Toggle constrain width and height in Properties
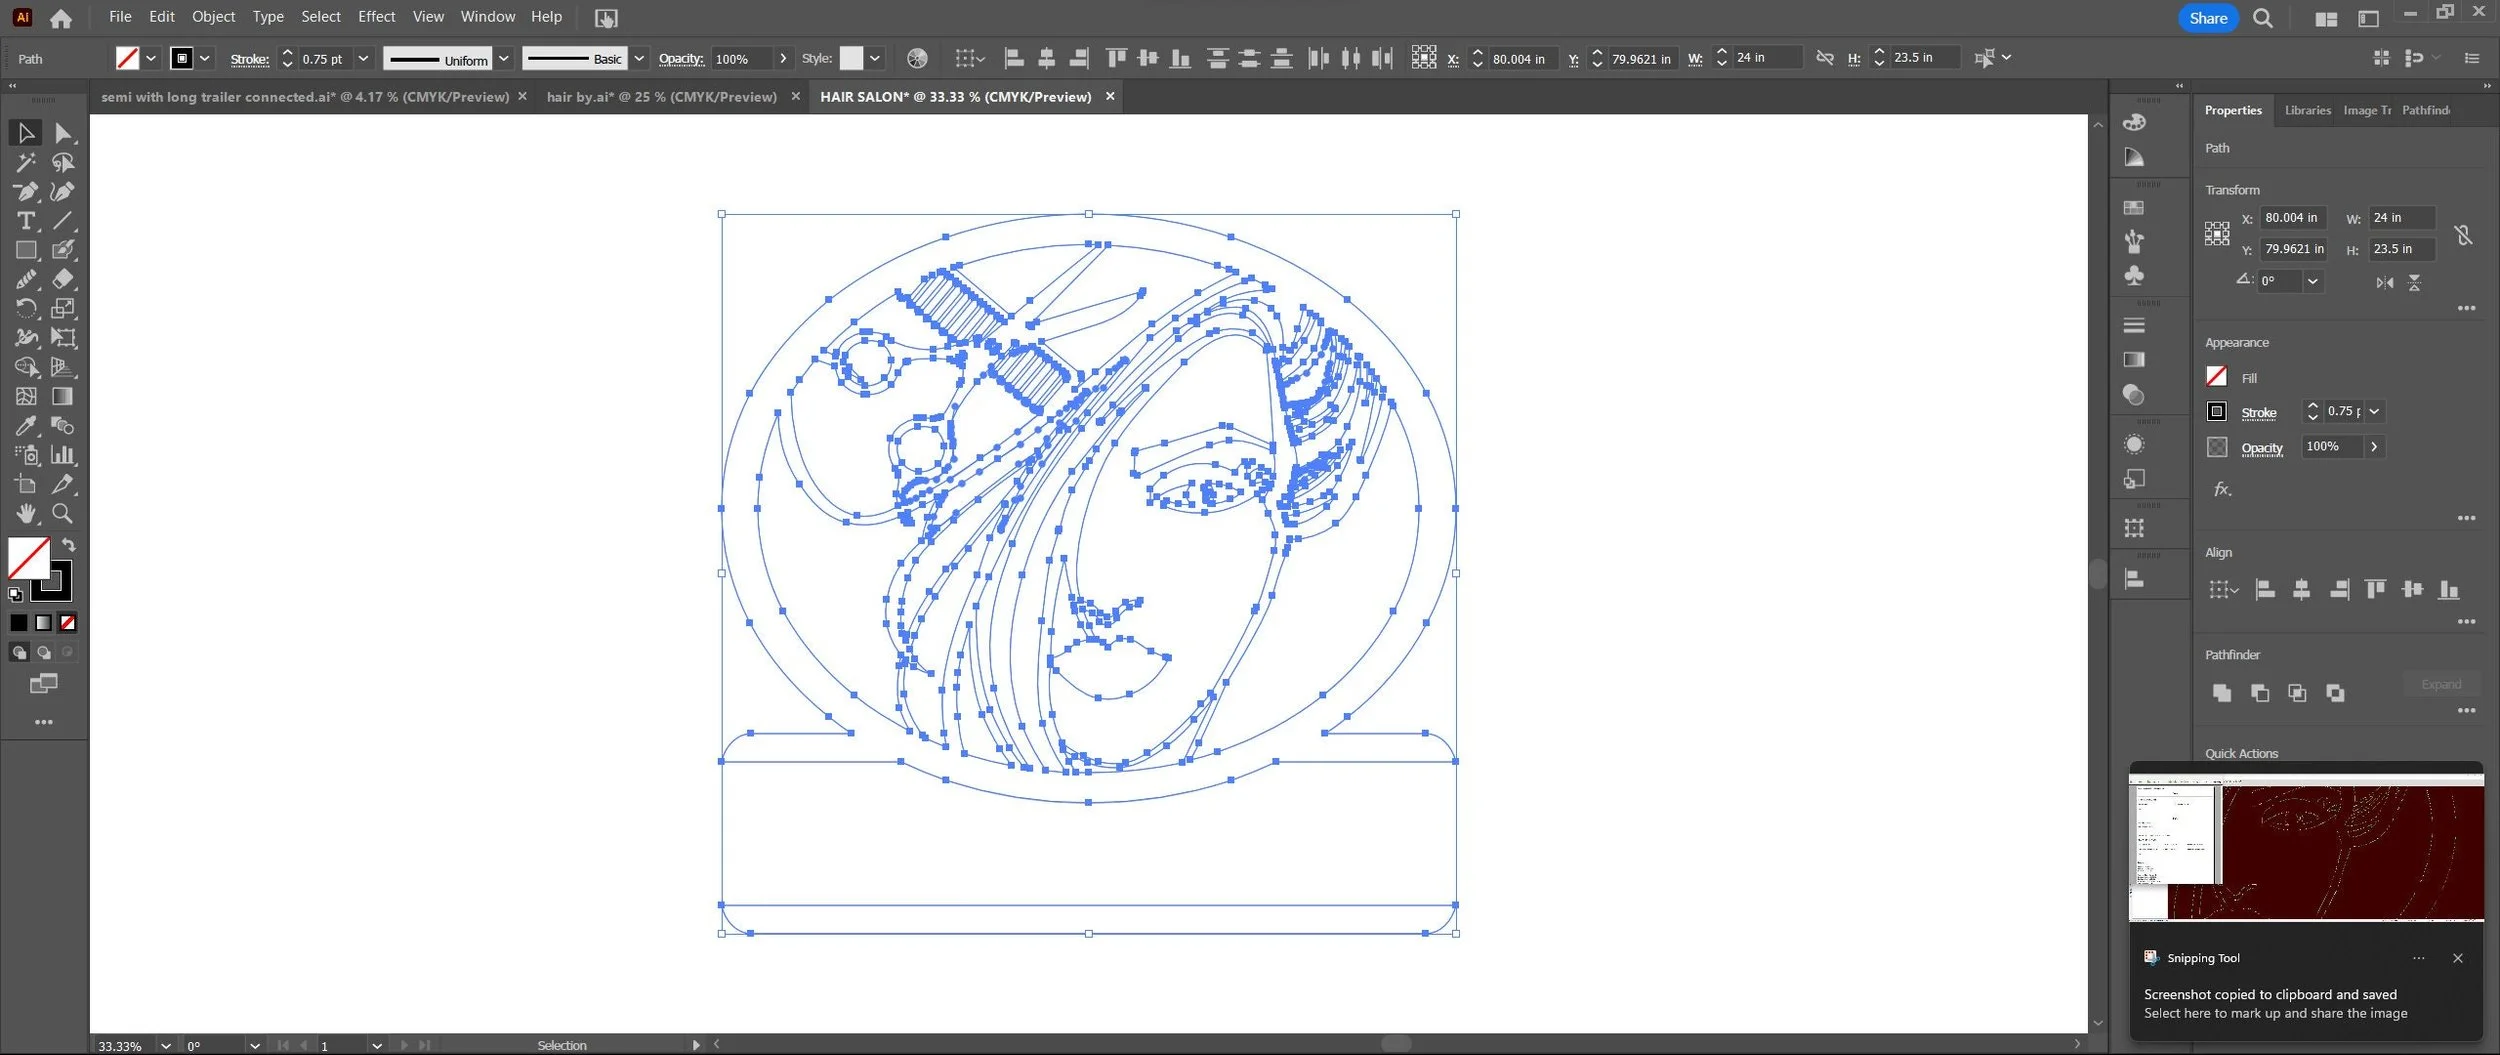The image size is (2500, 1055). click(2463, 235)
